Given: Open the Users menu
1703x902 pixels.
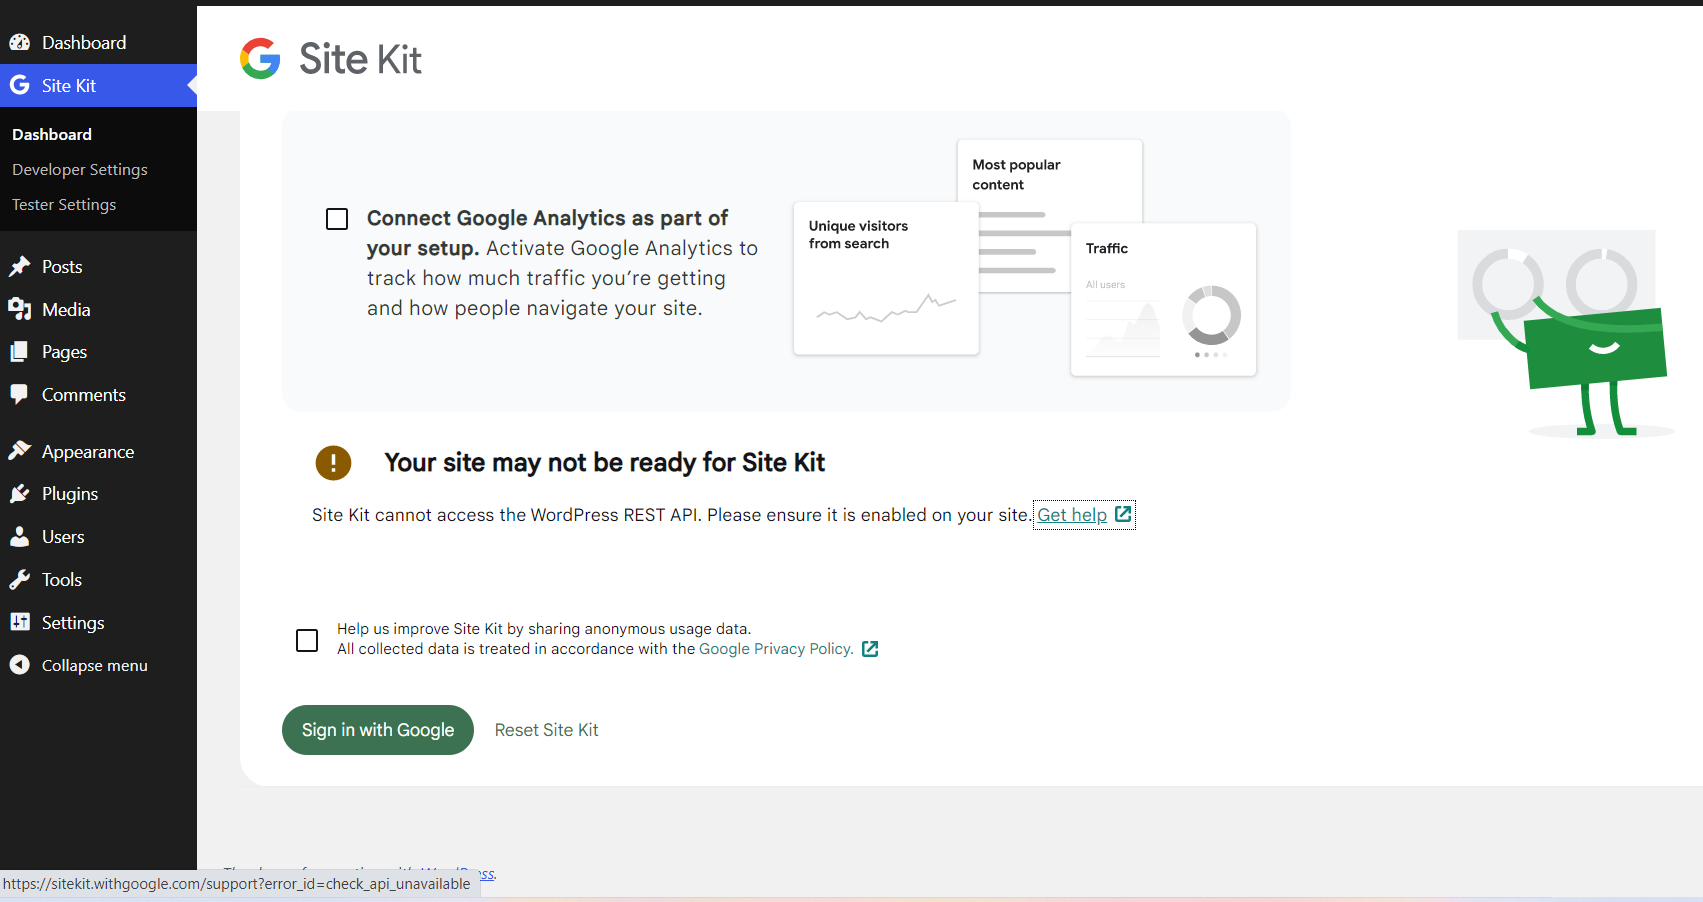Looking at the screenshot, I should click(63, 537).
